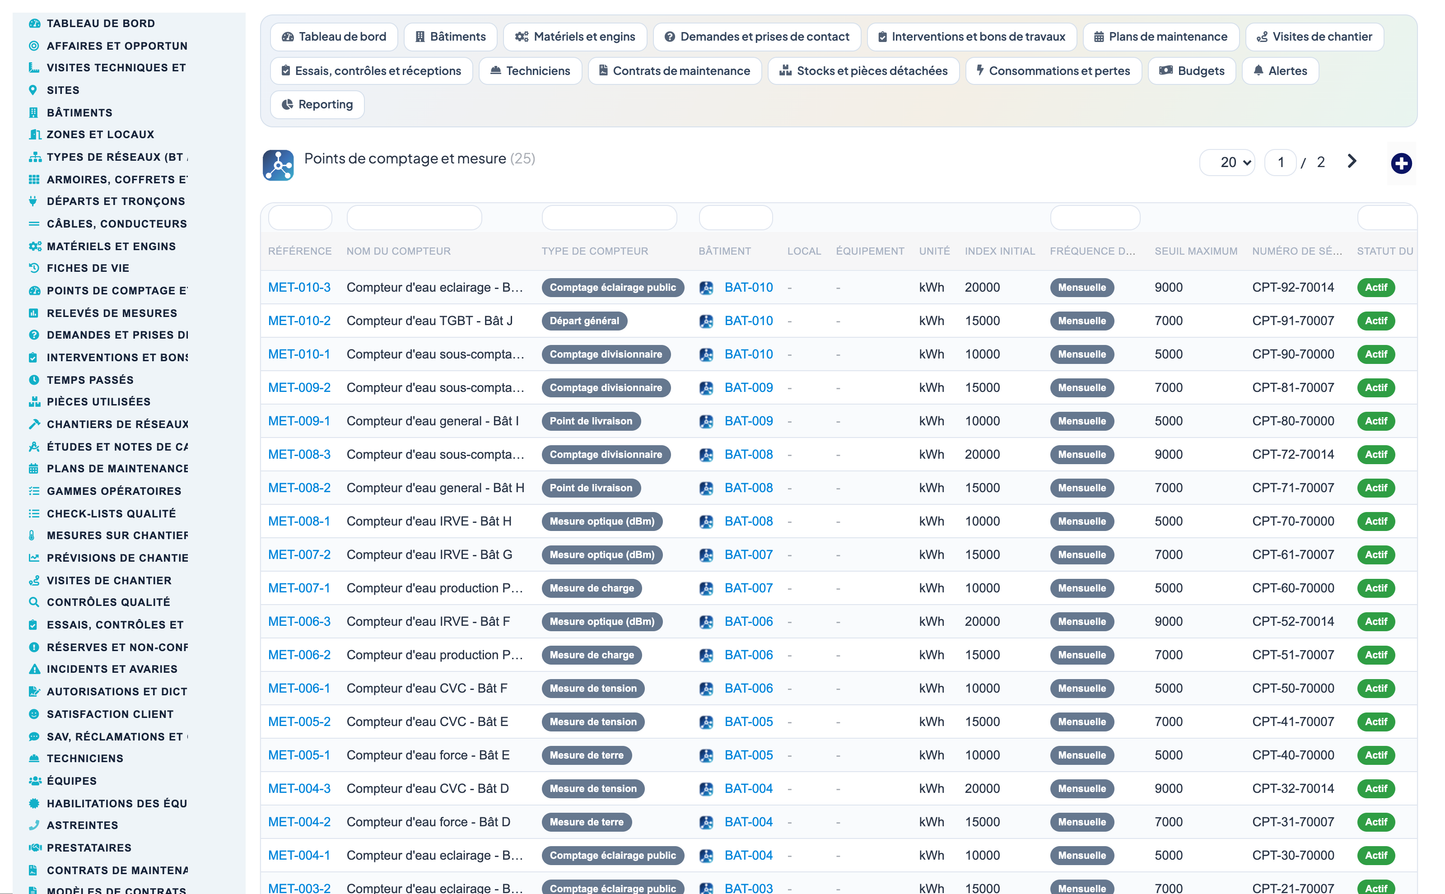Image resolution: width=1445 pixels, height=894 pixels.
Task: Select Gammes opératoires in the sidebar
Action: point(114,491)
